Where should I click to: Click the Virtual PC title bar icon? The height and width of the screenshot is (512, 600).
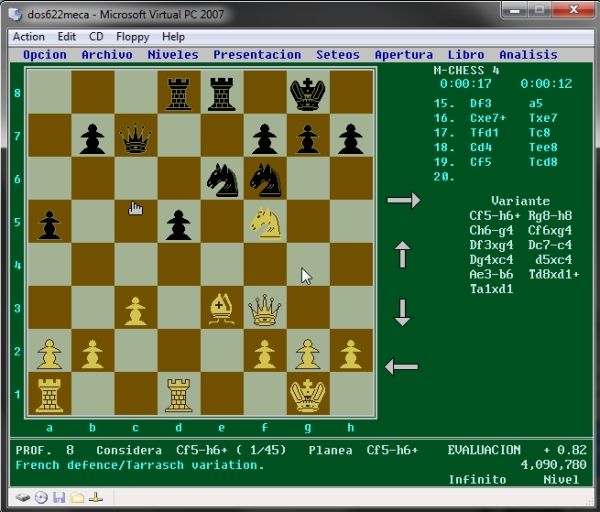coord(16,14)
